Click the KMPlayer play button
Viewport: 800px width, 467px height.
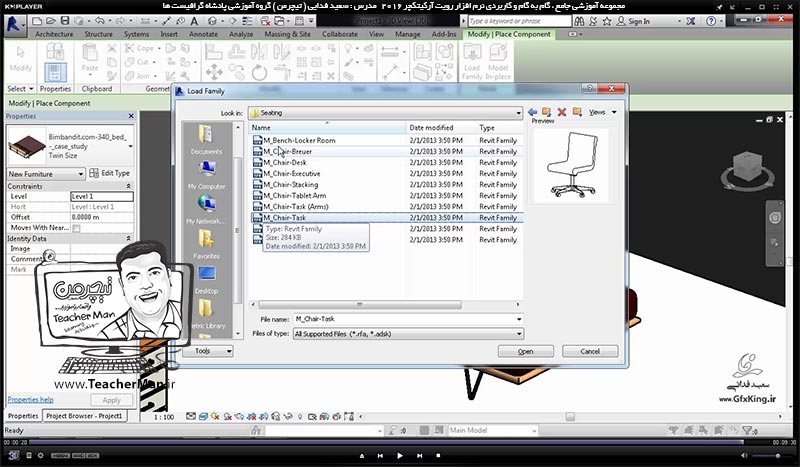400,455
